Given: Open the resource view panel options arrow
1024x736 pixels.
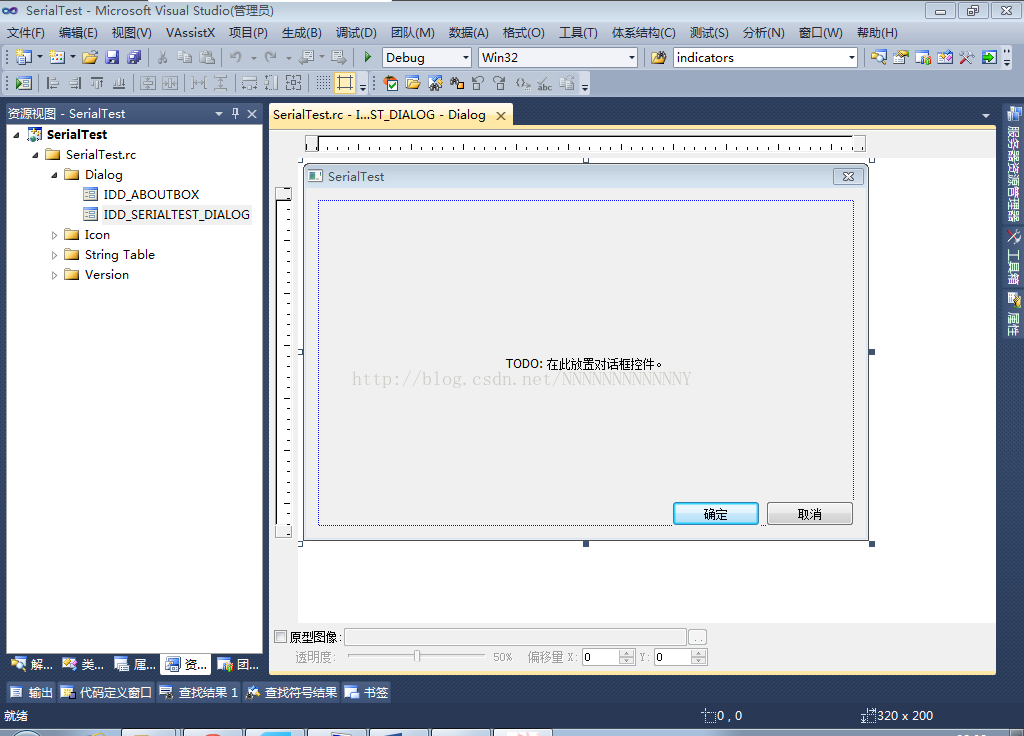Looking at the screenshot, I should 219,114.
